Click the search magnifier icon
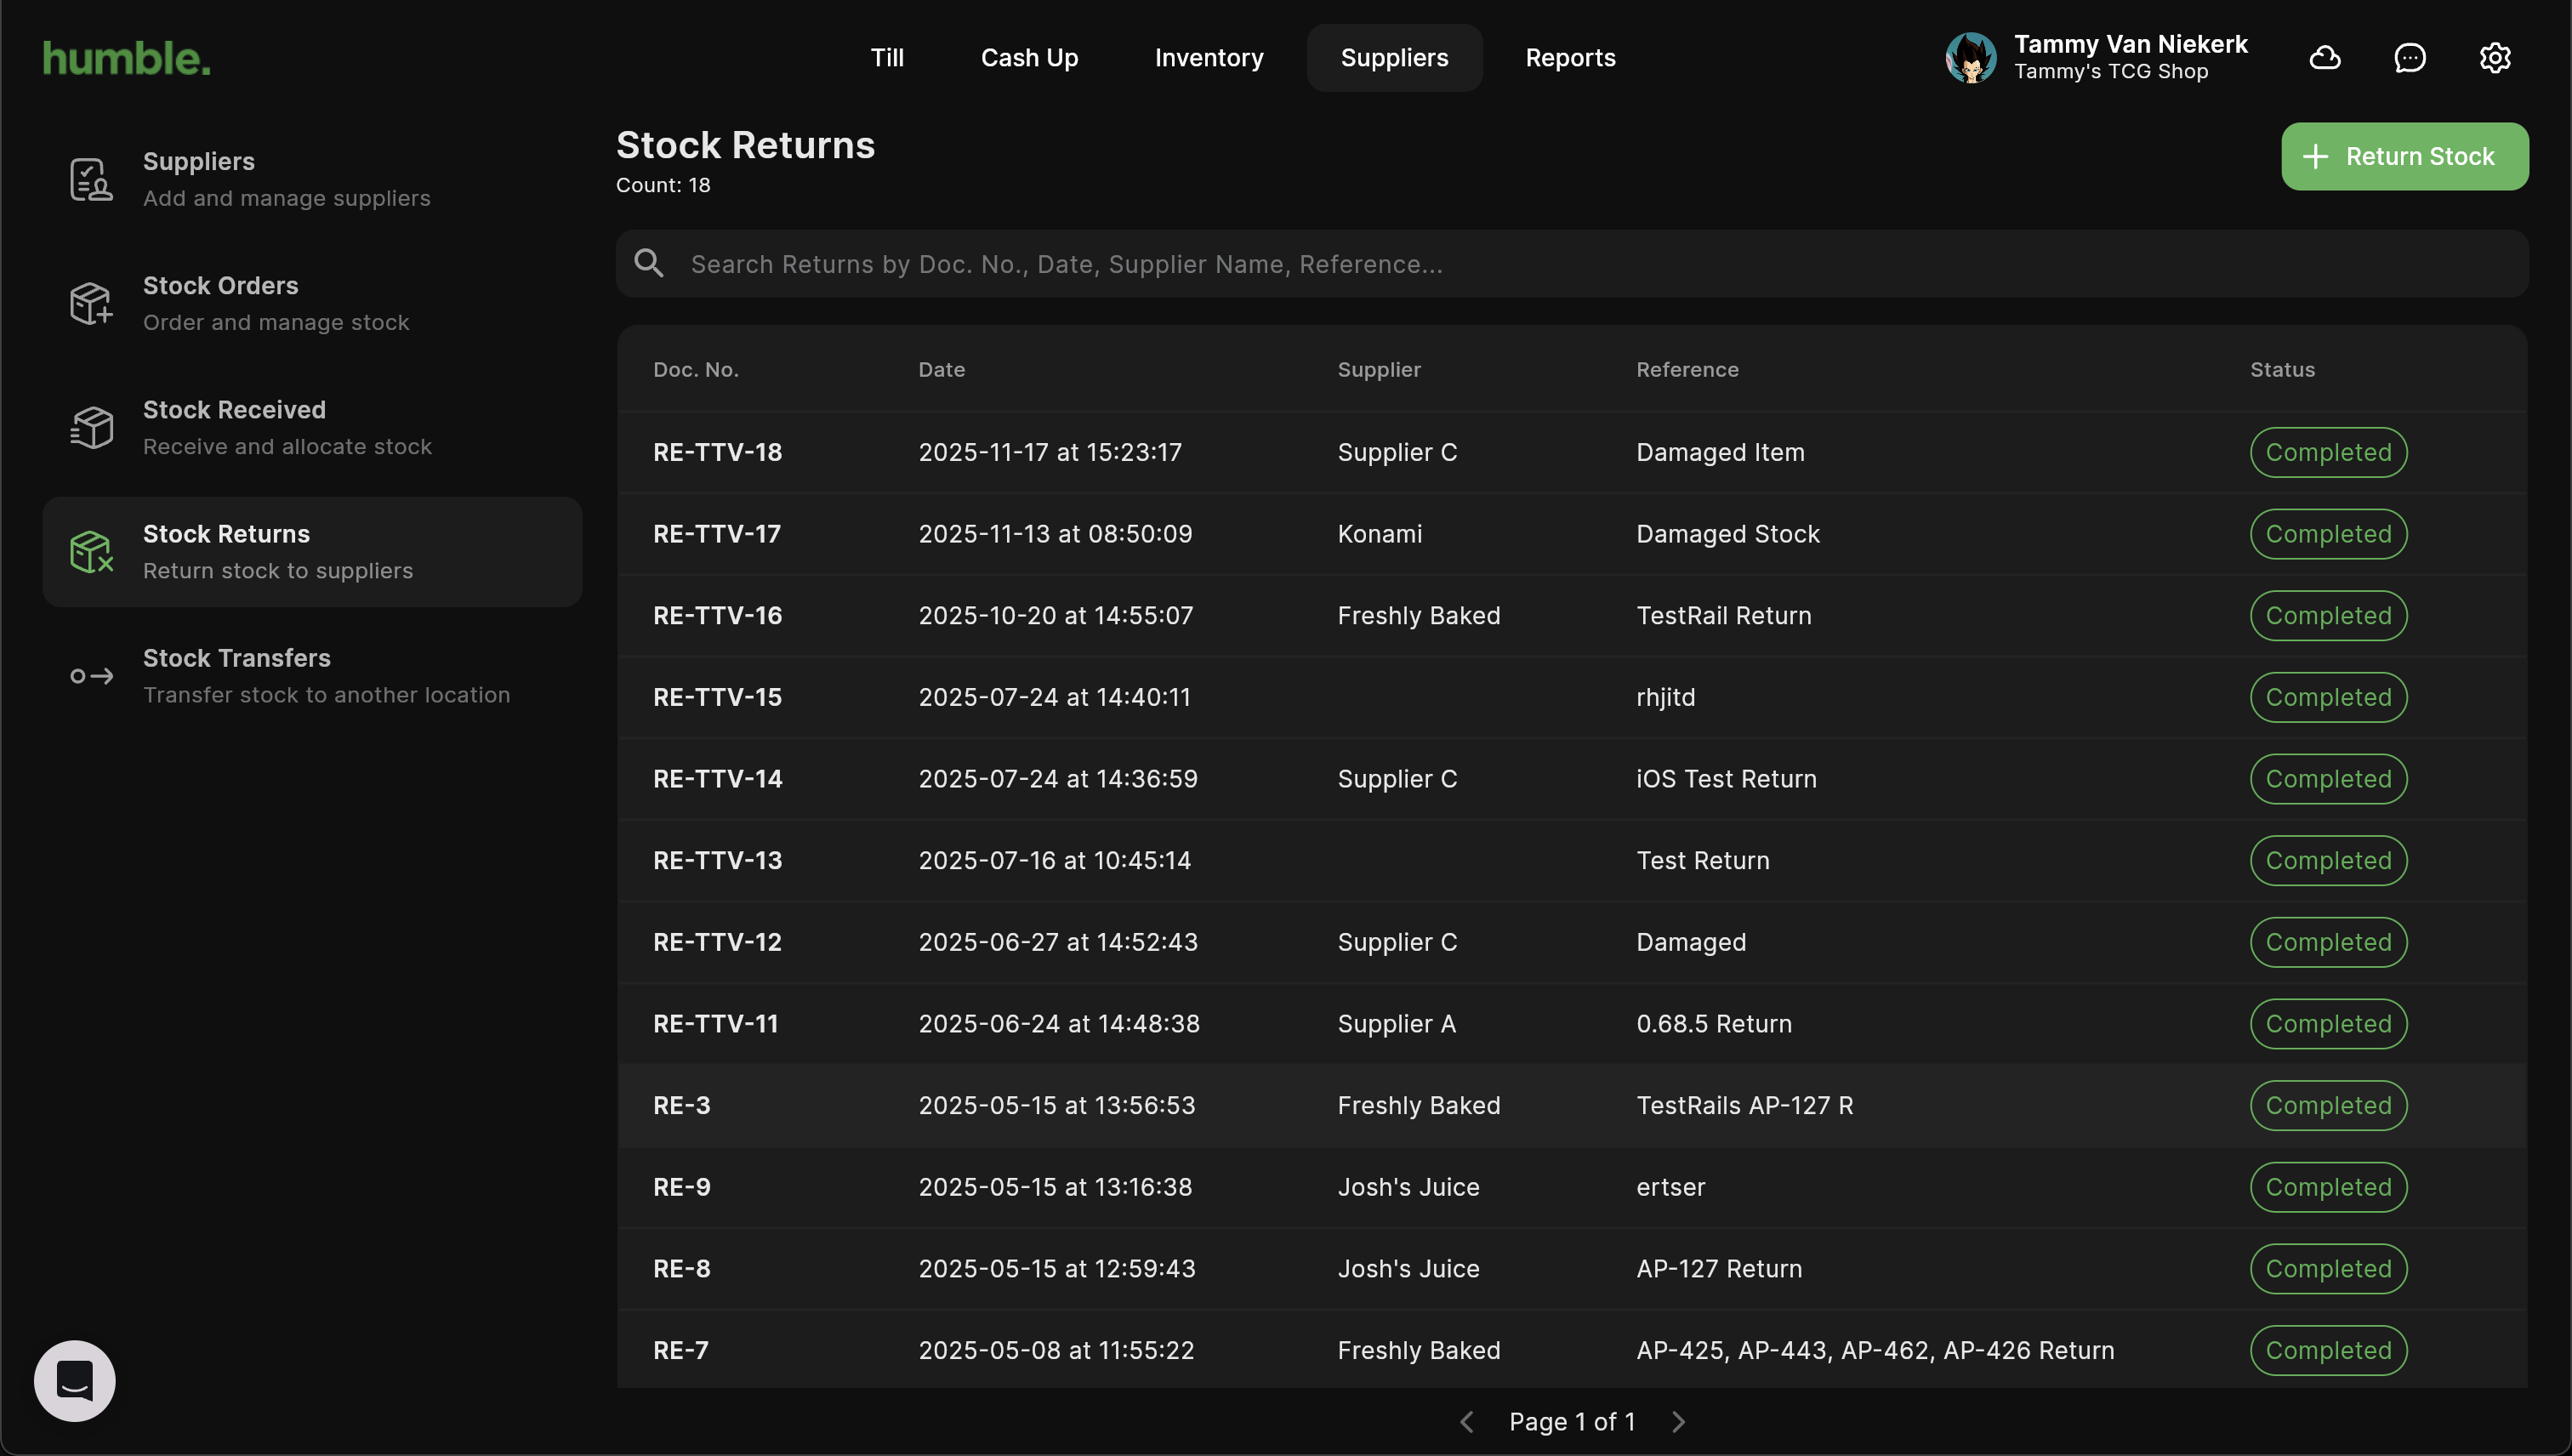This screenshot has height=1456, width=2572. click(649, 264)
